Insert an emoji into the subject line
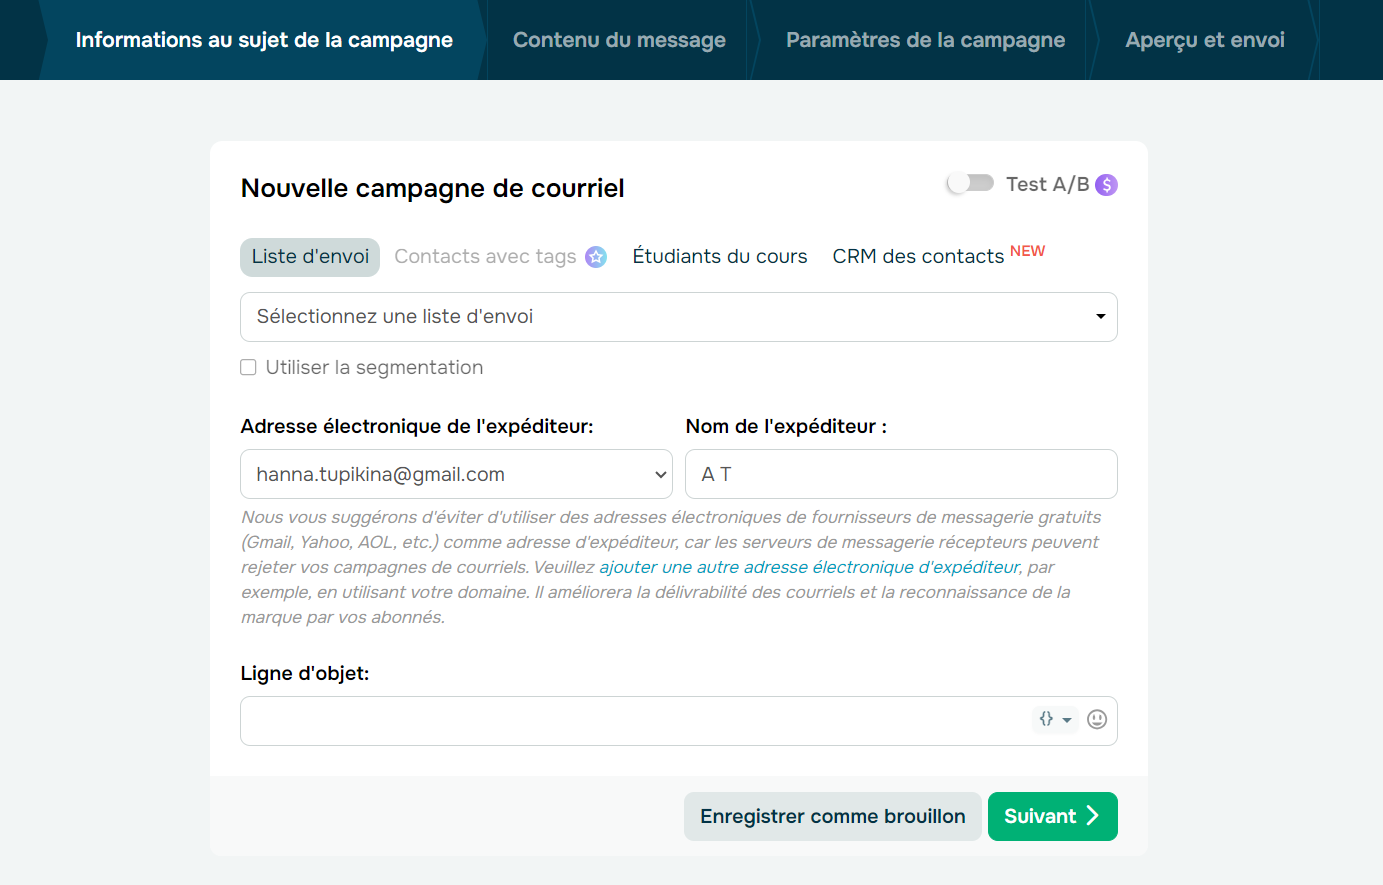The image size is (1383, 885). tap(1097, 719)
